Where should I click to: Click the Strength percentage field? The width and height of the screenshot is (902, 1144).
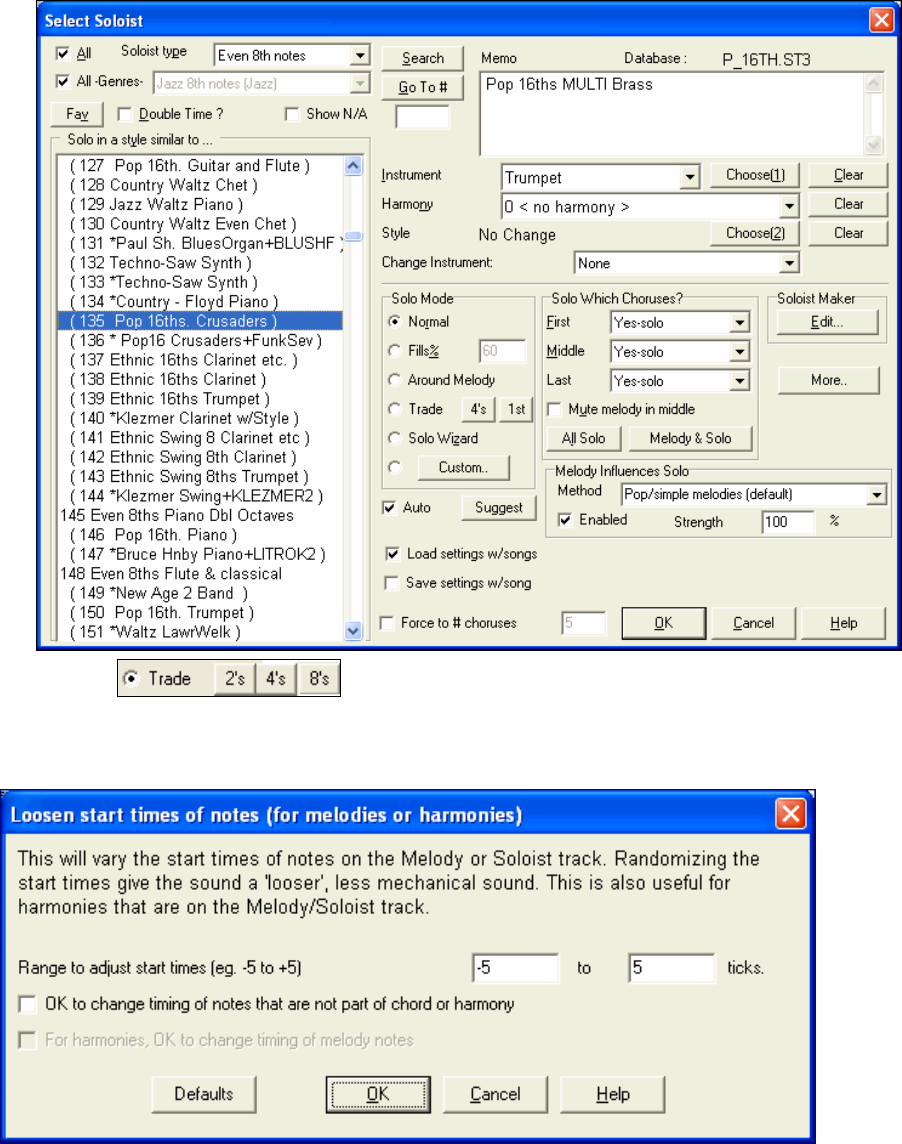788,522
